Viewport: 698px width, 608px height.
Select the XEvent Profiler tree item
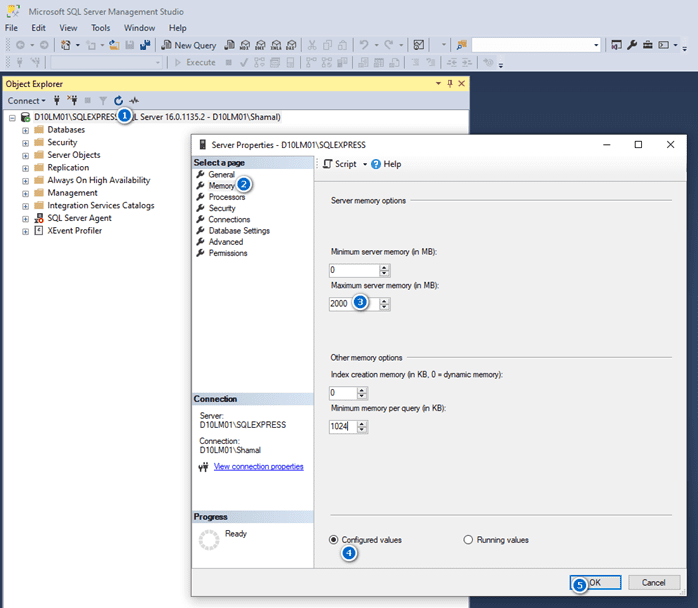tap(74, 231)
